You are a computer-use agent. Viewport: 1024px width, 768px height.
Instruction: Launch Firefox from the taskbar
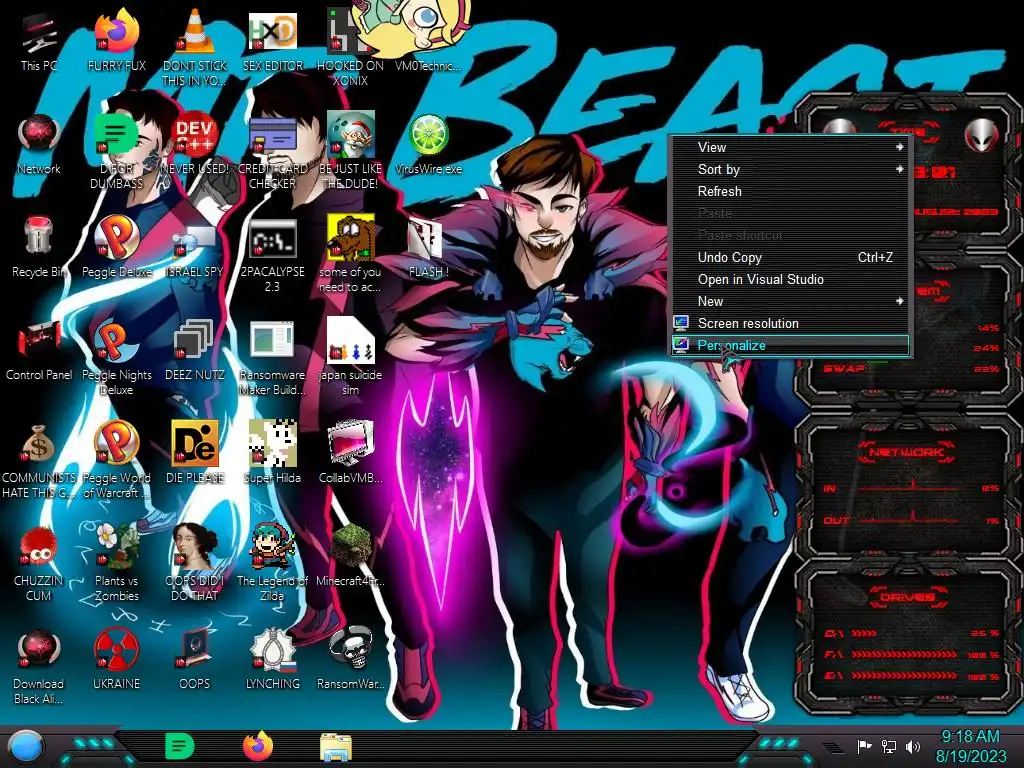[258, 746]
